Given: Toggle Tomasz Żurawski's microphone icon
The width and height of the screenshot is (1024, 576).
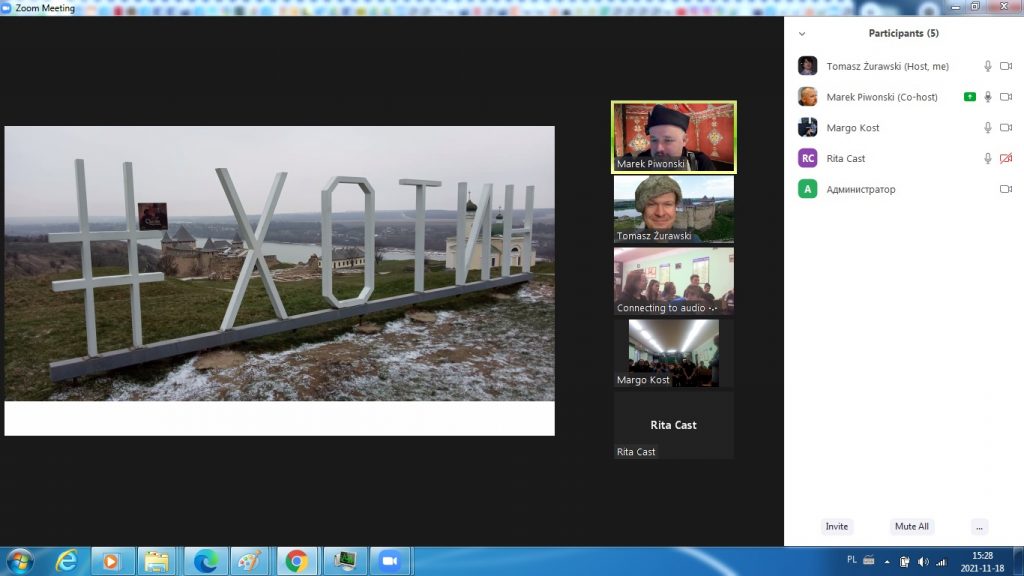Looking at the screenshot, I should (988, 67).
